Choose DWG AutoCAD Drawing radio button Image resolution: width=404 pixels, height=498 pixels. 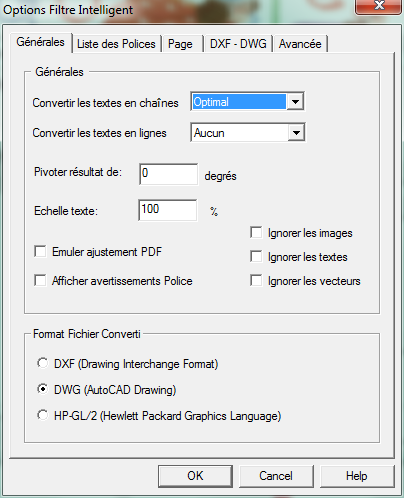(x=43, y=389)
